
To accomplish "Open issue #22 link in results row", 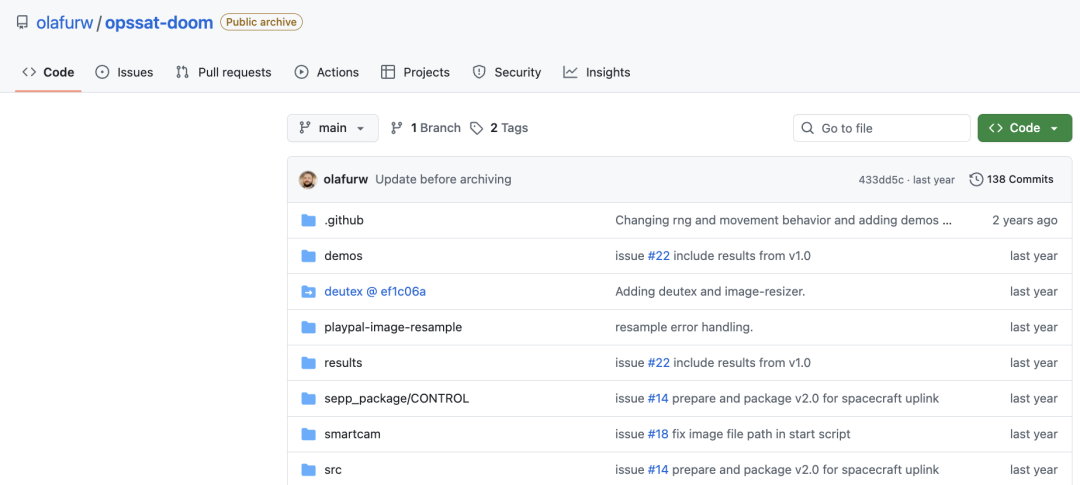I will pyautogui.click(x=658, y=363).
